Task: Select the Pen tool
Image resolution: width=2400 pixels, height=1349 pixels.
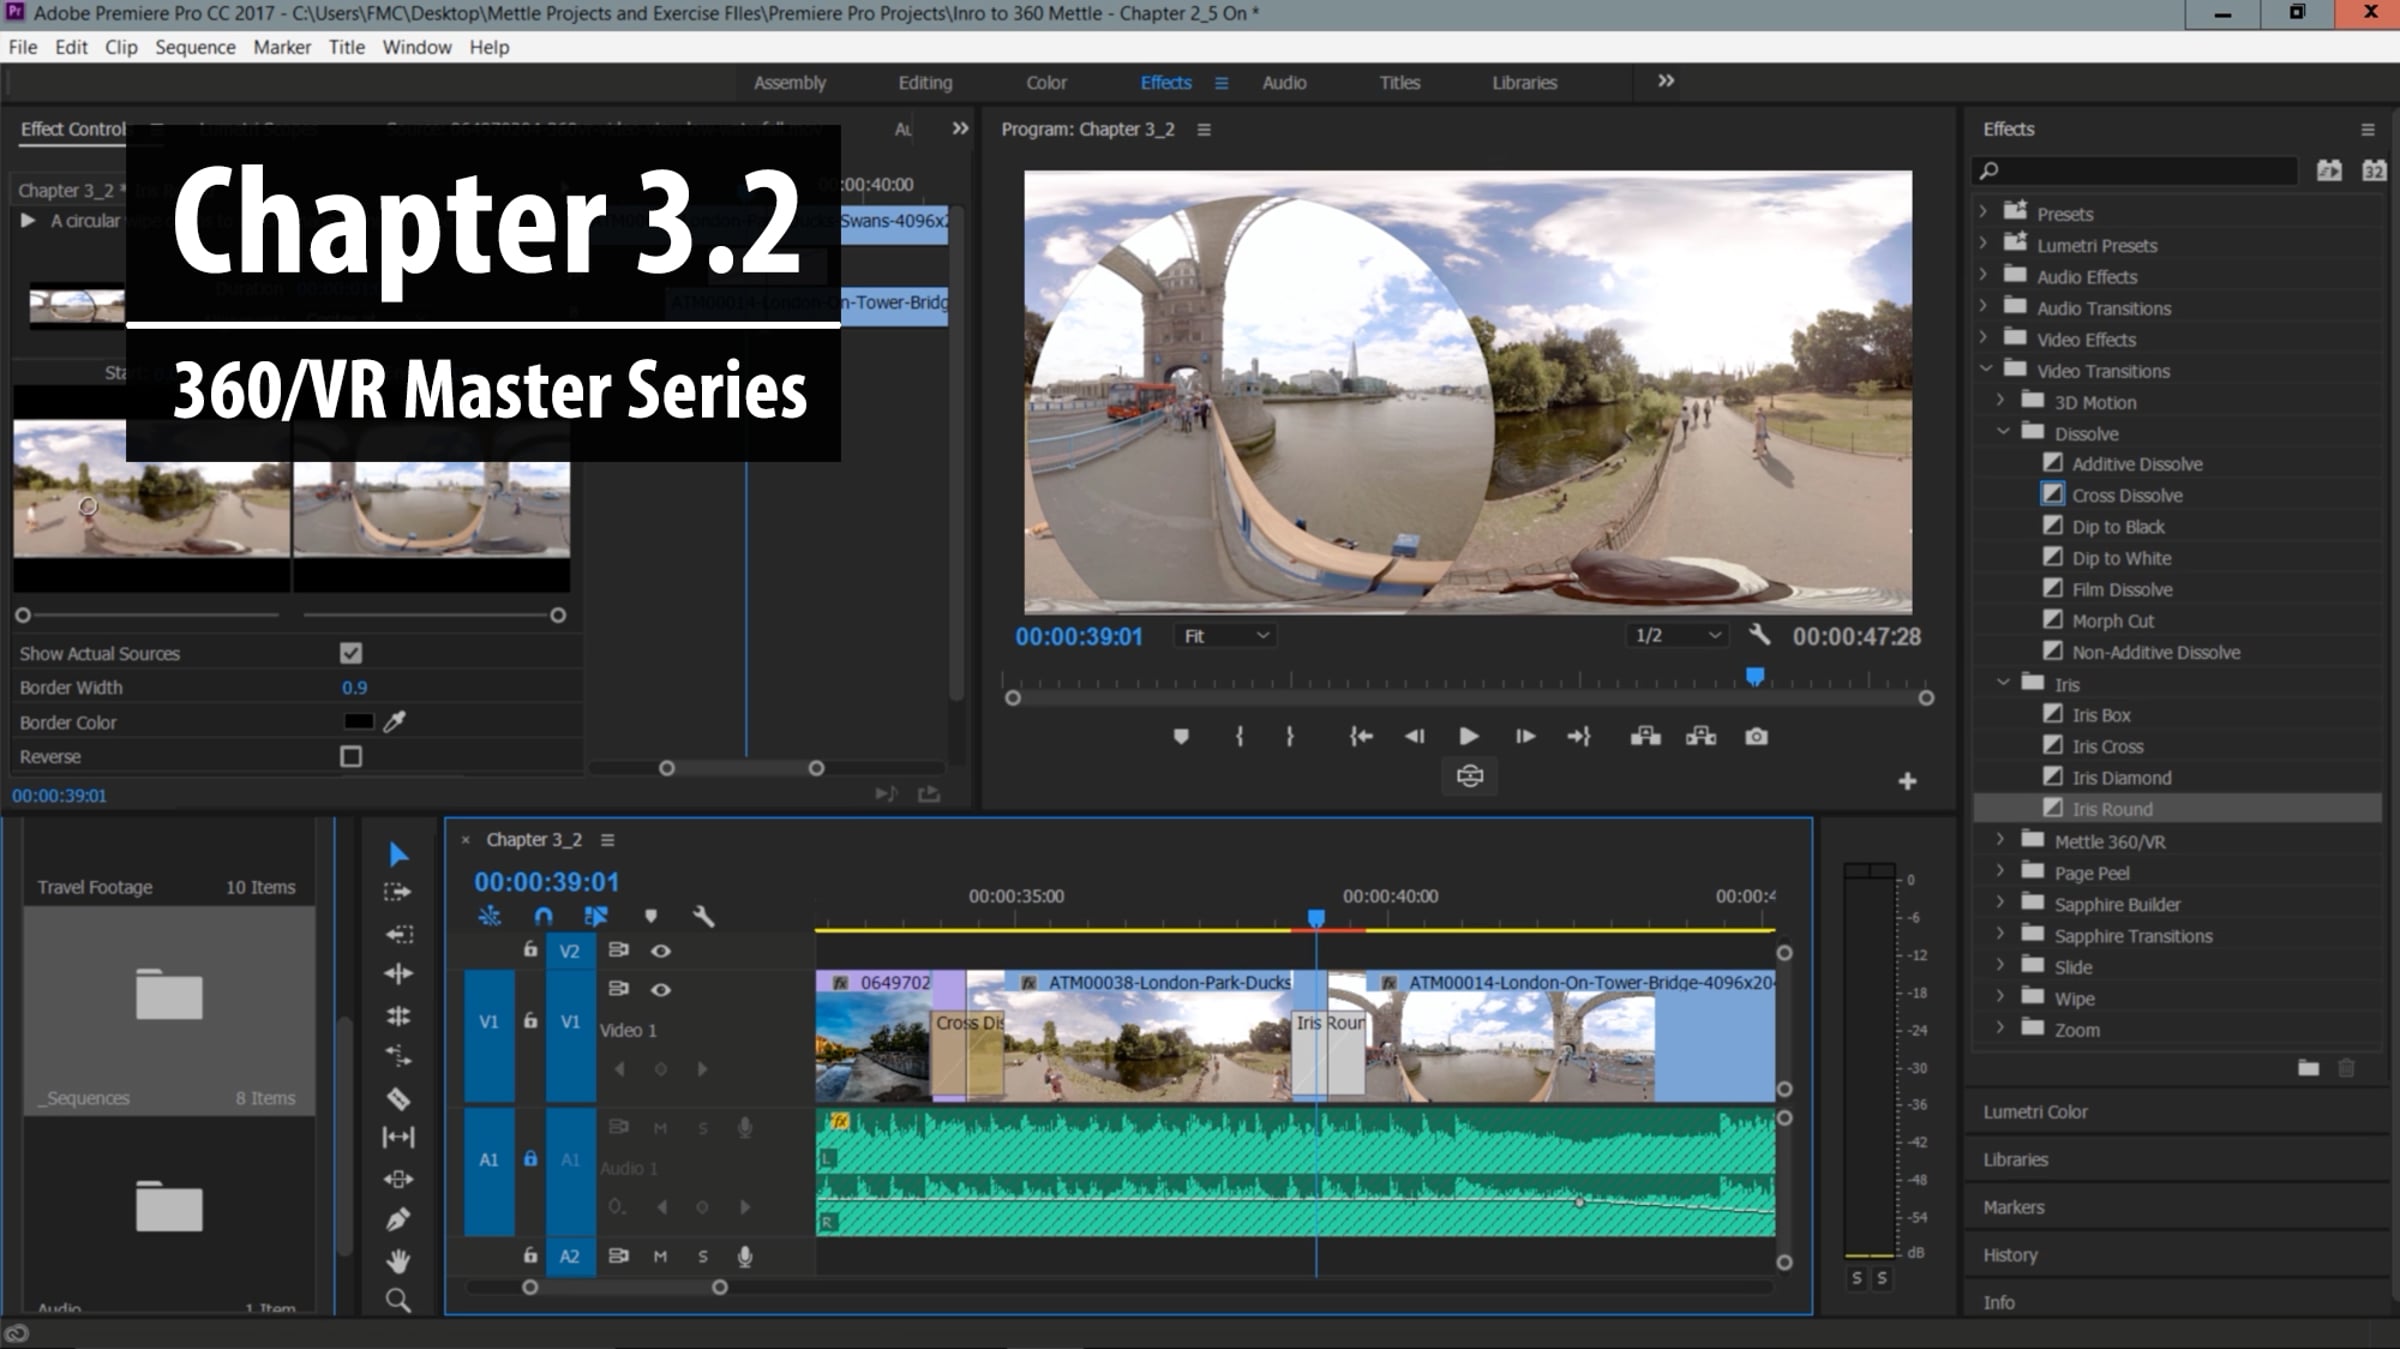Action: coord(398,1220)
